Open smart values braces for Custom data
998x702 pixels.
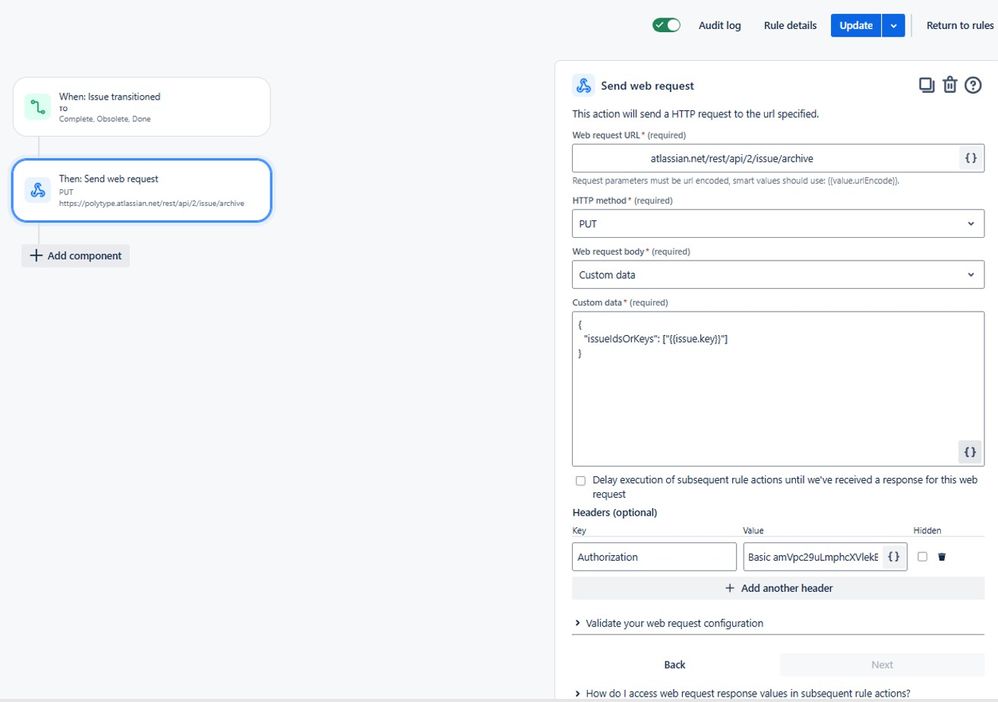point(969,452)
